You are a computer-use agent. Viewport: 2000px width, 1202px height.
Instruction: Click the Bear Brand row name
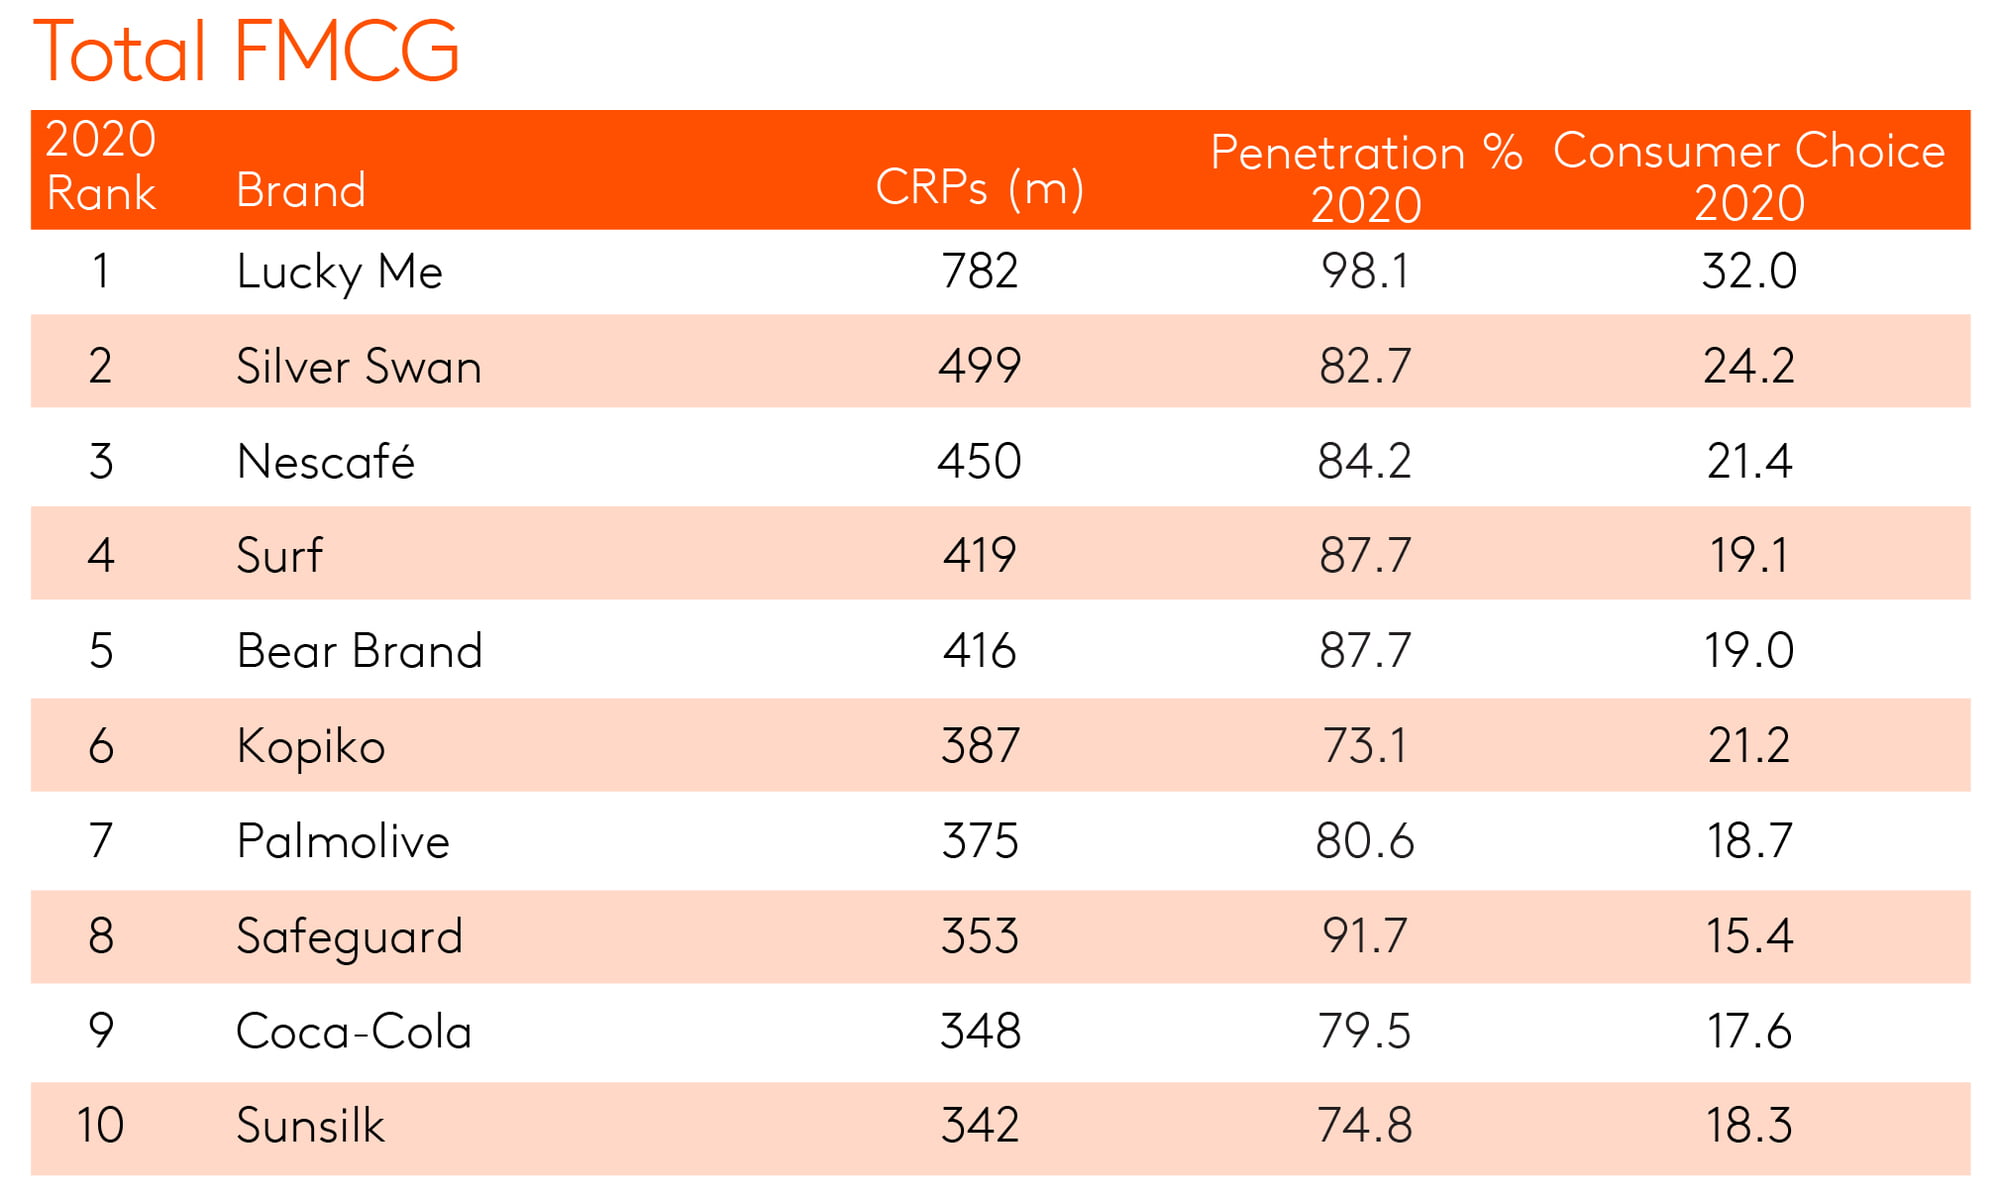359,651
